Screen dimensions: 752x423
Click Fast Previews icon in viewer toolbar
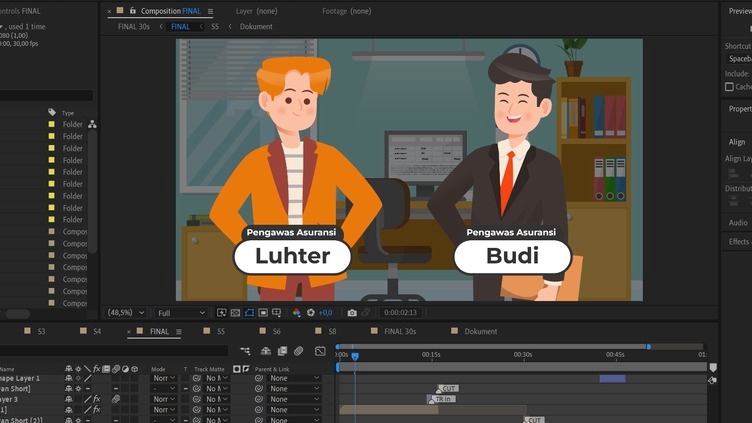click(221, 313)
